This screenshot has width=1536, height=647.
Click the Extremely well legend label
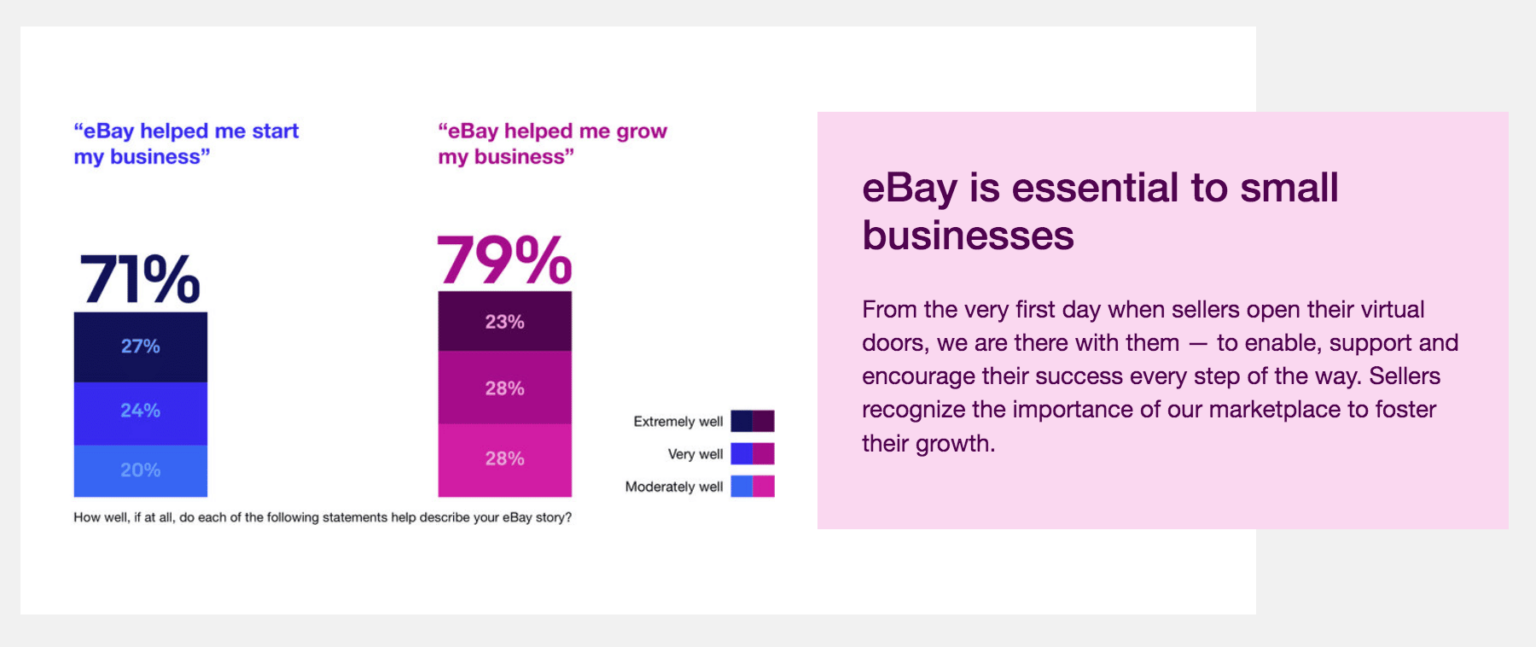coord(678,422)
